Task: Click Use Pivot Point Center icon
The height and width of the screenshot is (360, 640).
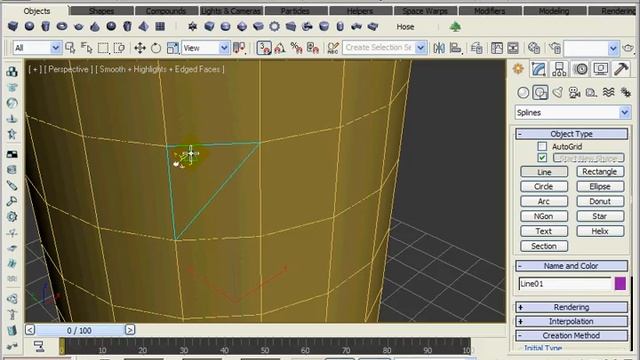Action: 239,48
